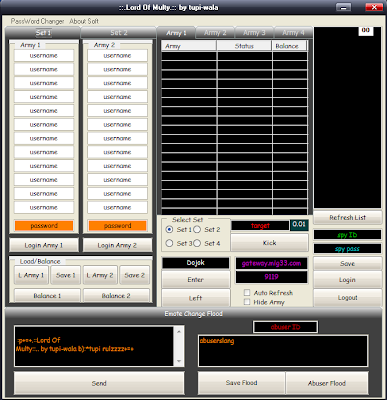
Task: Click the Save 1 button
Action: coord(66,275)
